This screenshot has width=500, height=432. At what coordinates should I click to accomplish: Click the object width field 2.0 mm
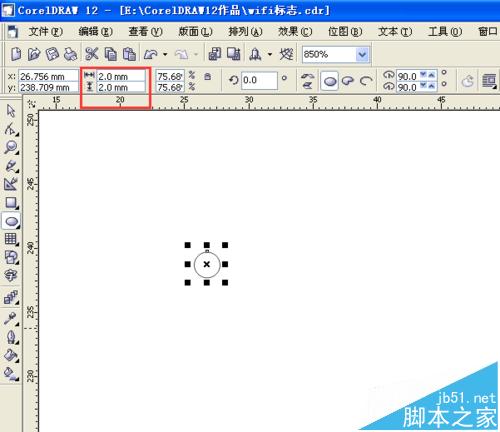pos(121,76)
